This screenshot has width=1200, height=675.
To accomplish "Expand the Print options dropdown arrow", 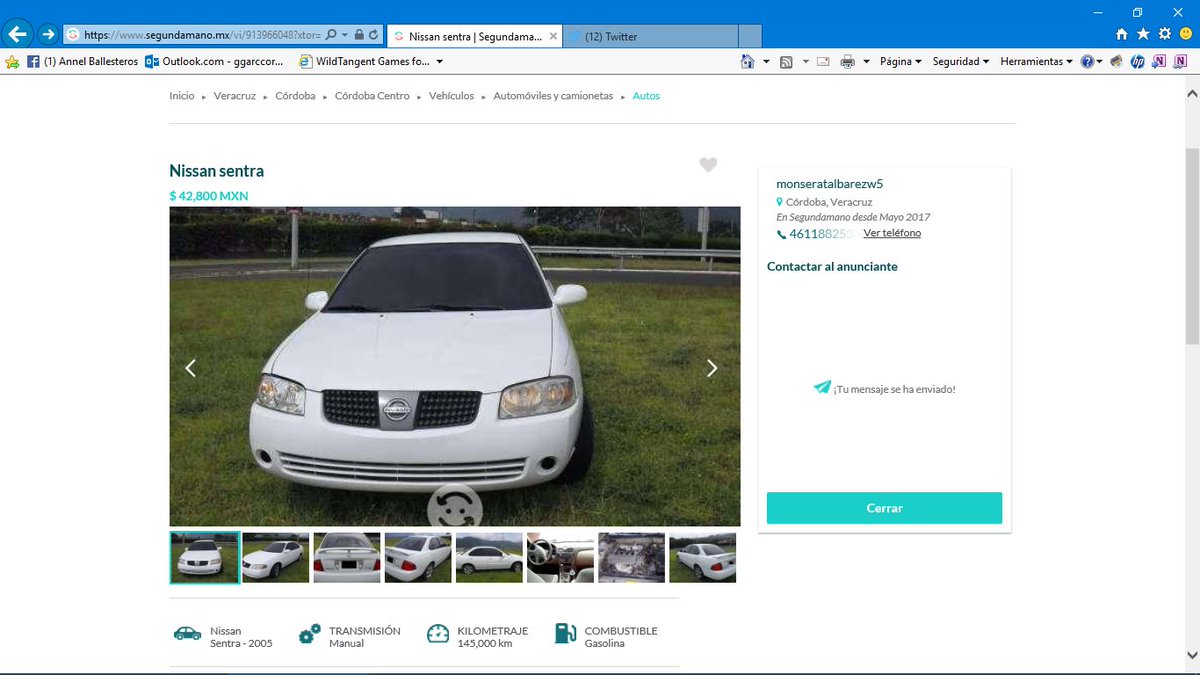I will point(866,62).
